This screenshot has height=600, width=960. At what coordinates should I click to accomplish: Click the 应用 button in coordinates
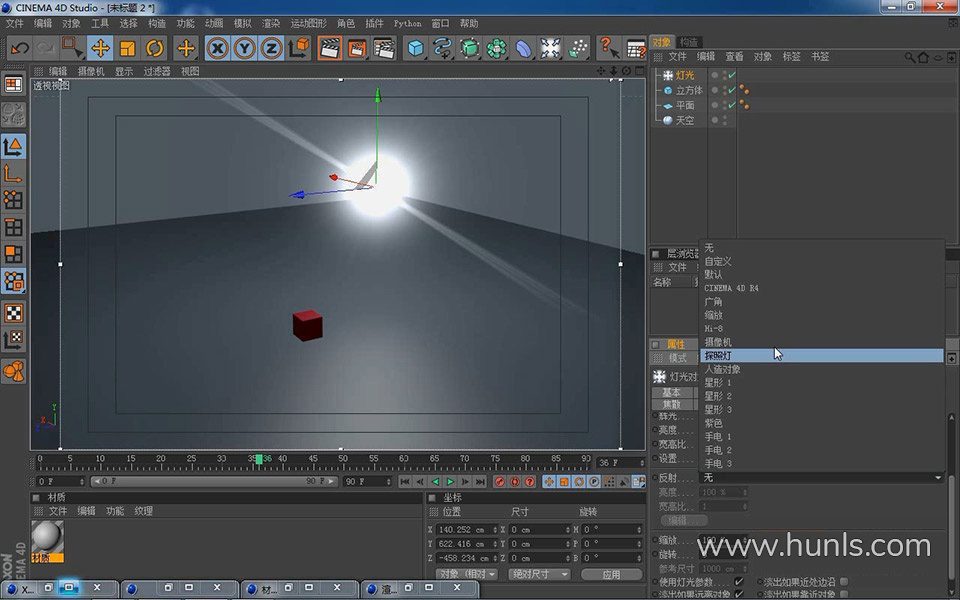[611, 575]
